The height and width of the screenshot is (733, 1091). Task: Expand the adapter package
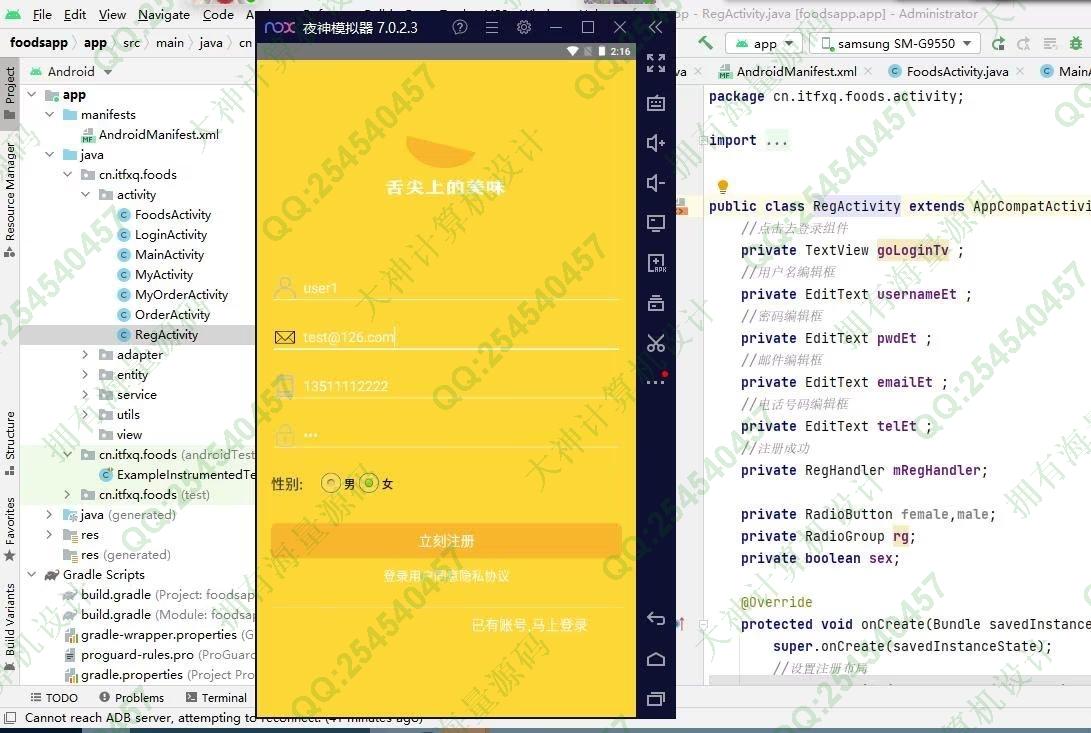(x=86, y=354)
